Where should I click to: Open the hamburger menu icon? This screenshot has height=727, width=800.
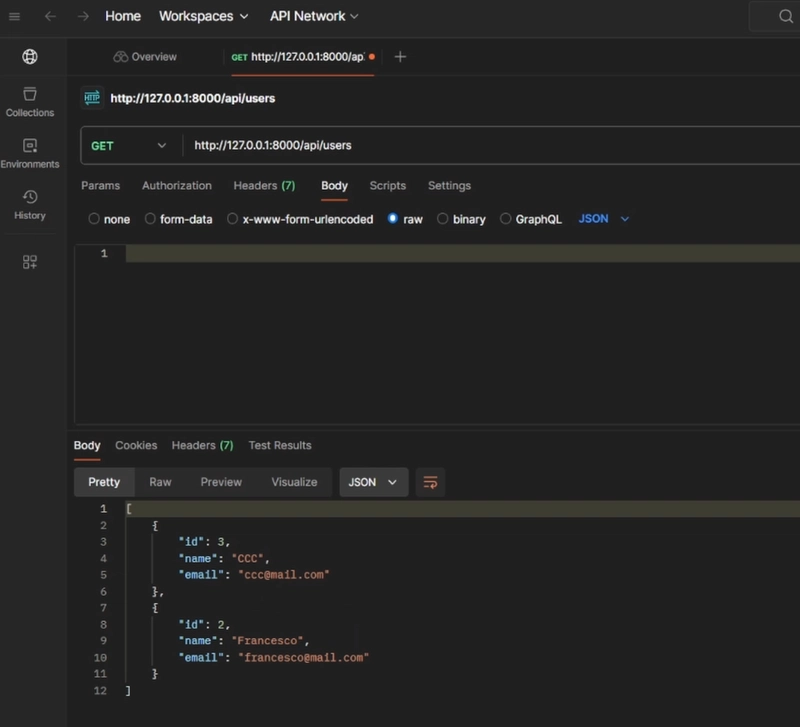[14, 16]
